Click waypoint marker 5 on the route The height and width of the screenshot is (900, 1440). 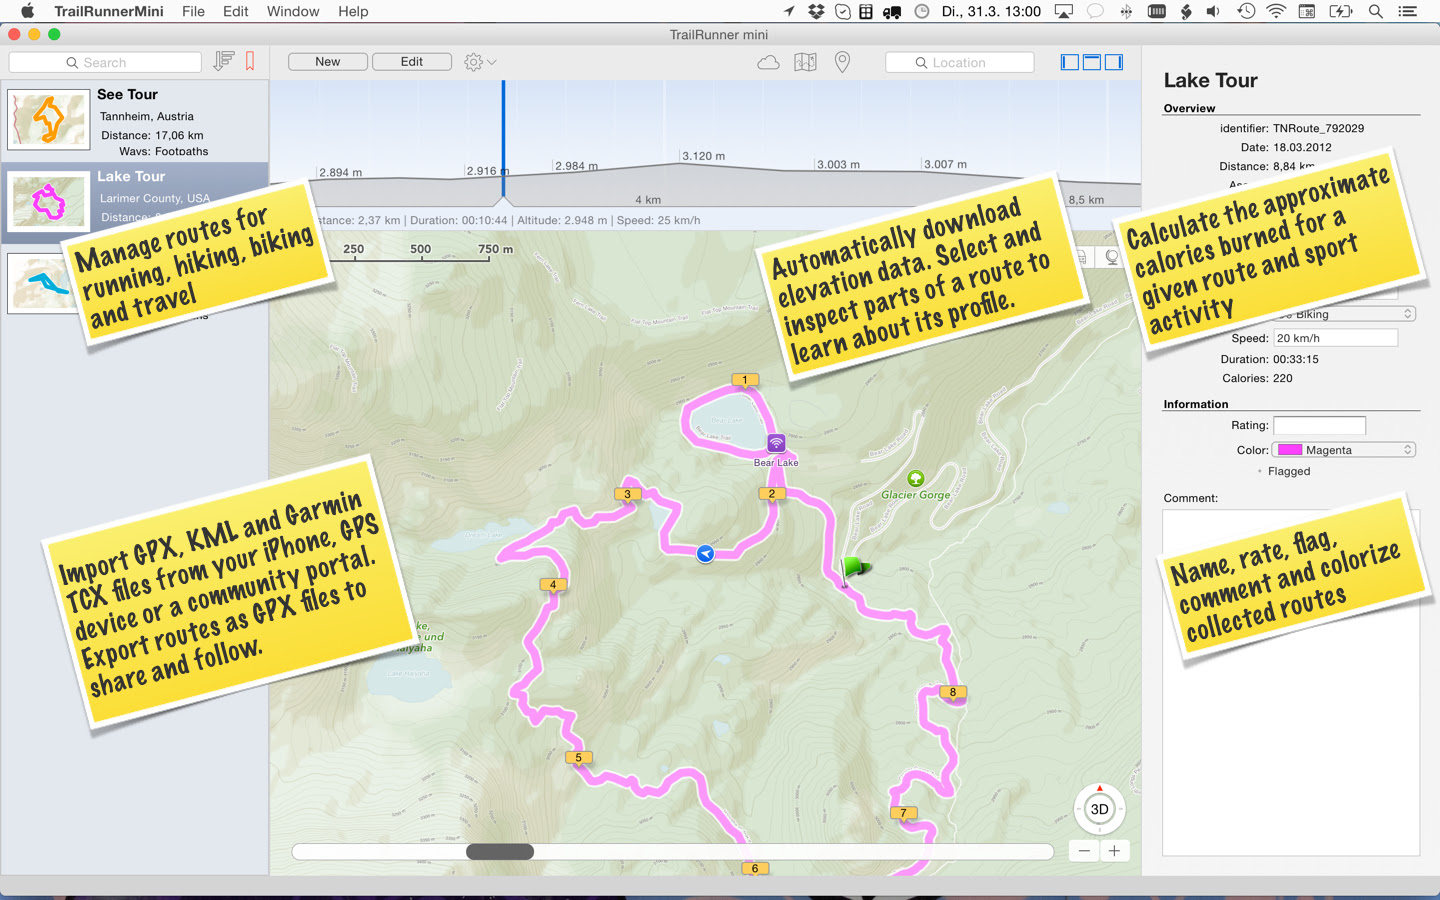click(578, 758)
